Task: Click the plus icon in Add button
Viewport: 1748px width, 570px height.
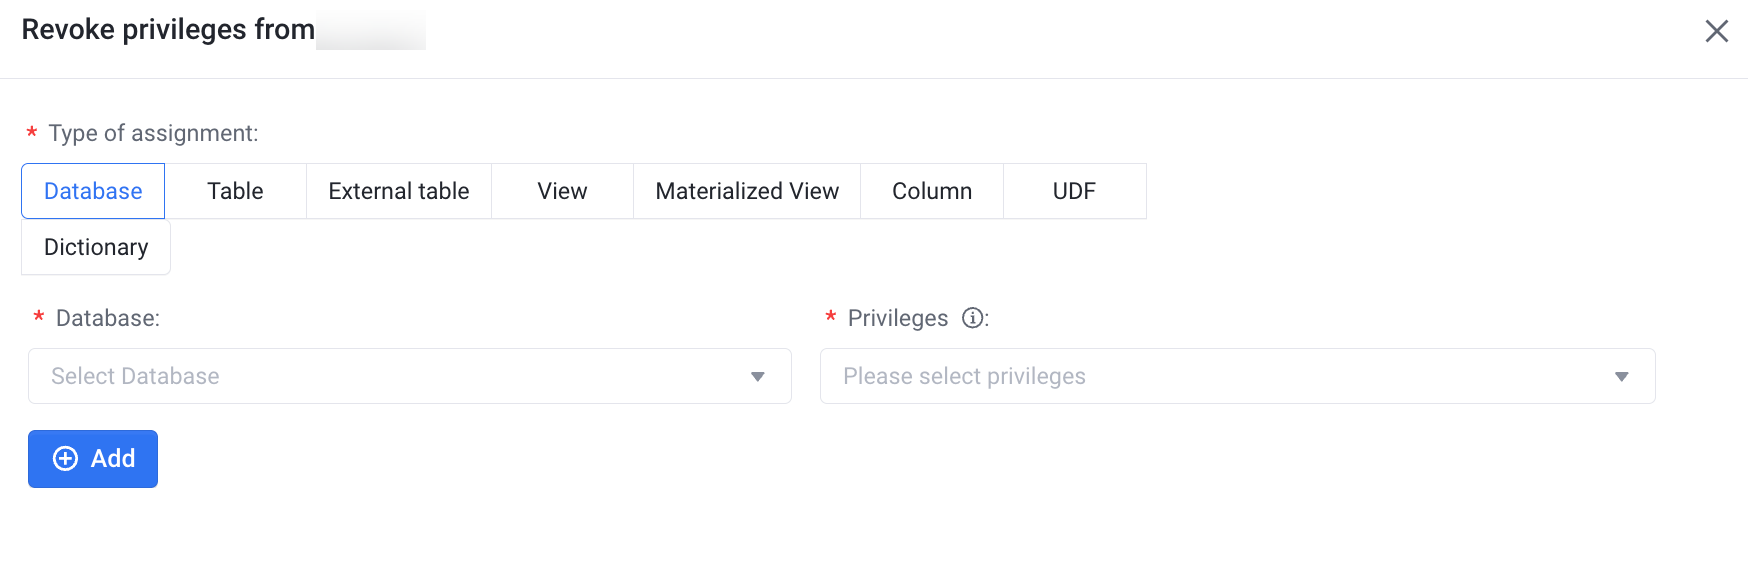Action: coord(65,459)
